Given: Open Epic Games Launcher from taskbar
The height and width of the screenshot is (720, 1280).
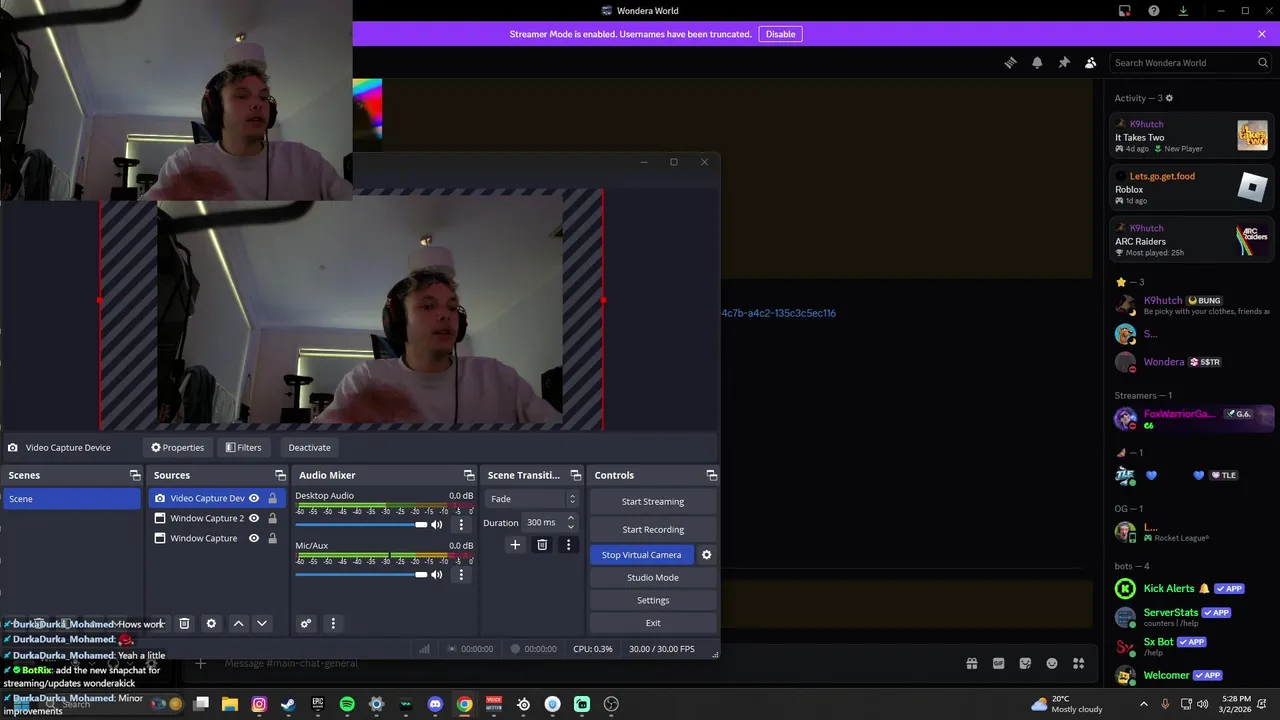Looking at the screenshot, I should (318, 704).
